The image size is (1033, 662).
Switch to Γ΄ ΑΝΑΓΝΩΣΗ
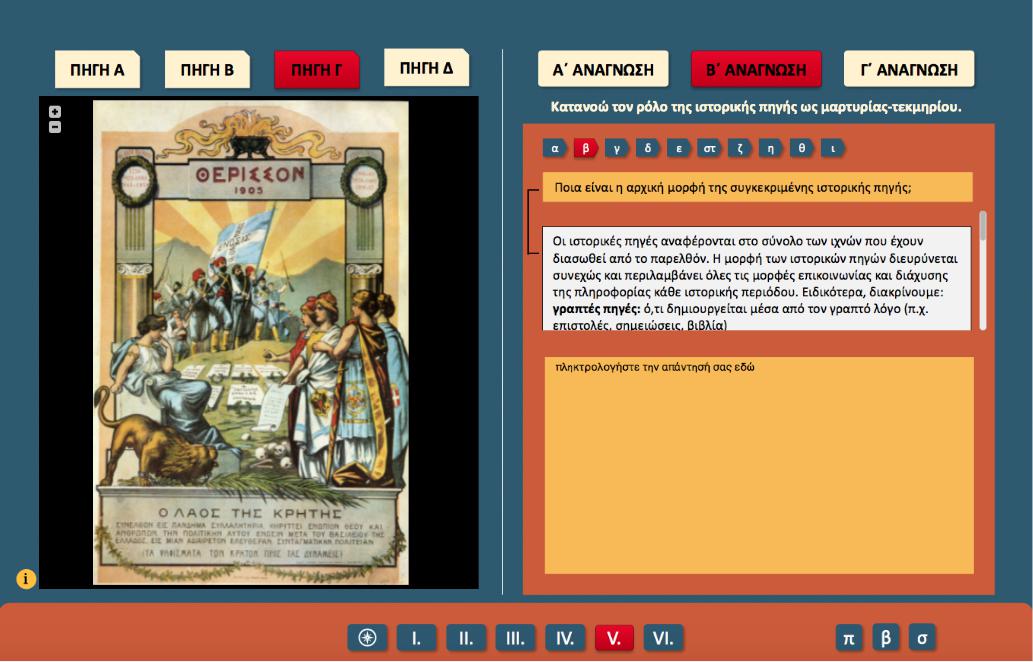pyautogui.click(x=908, y=69)
